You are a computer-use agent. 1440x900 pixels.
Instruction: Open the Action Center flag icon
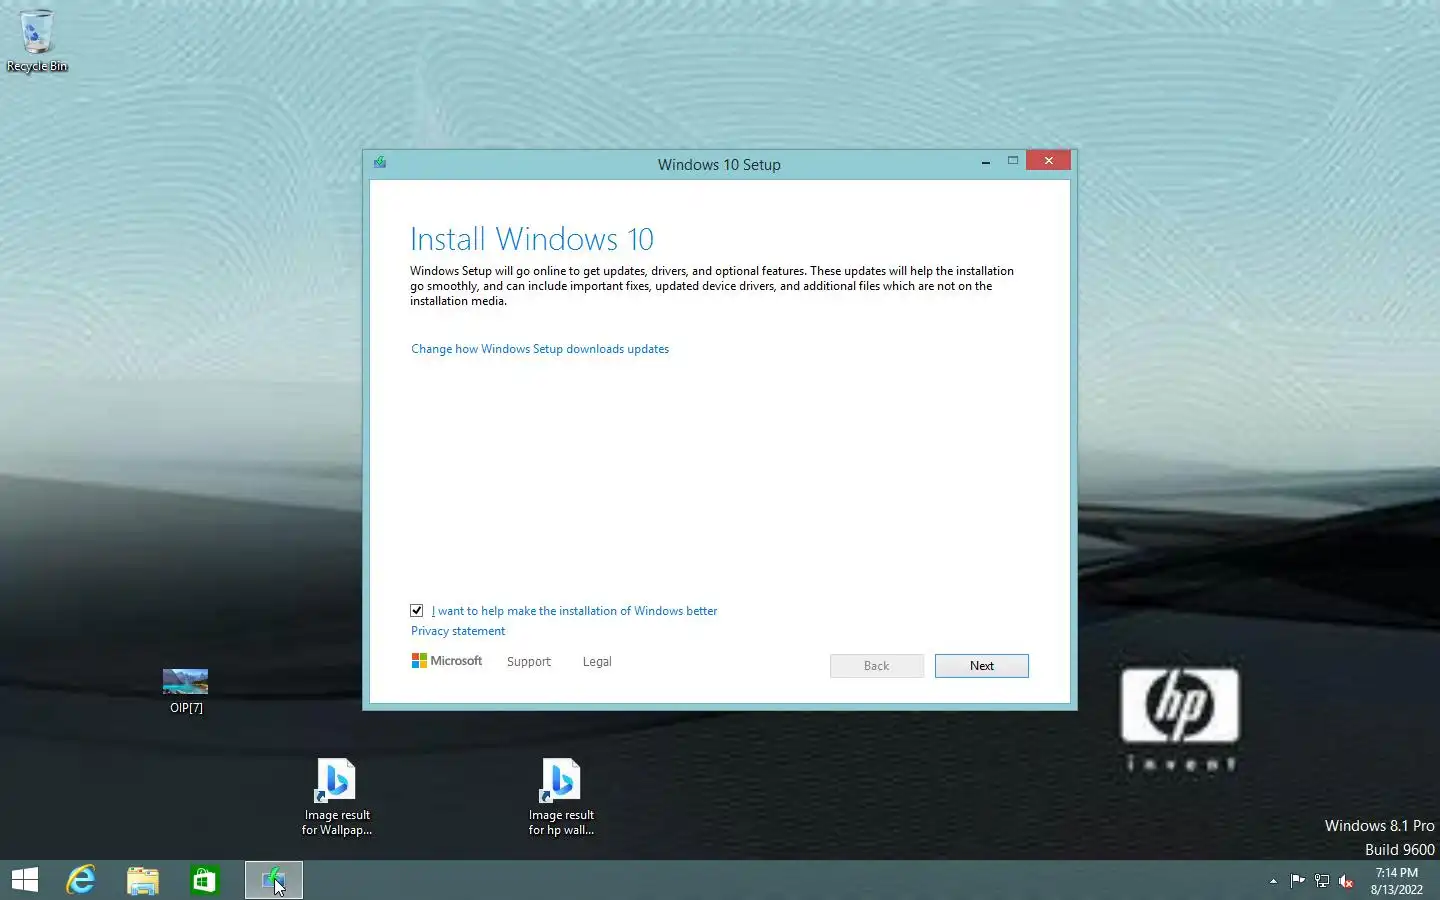[1297, 881]
